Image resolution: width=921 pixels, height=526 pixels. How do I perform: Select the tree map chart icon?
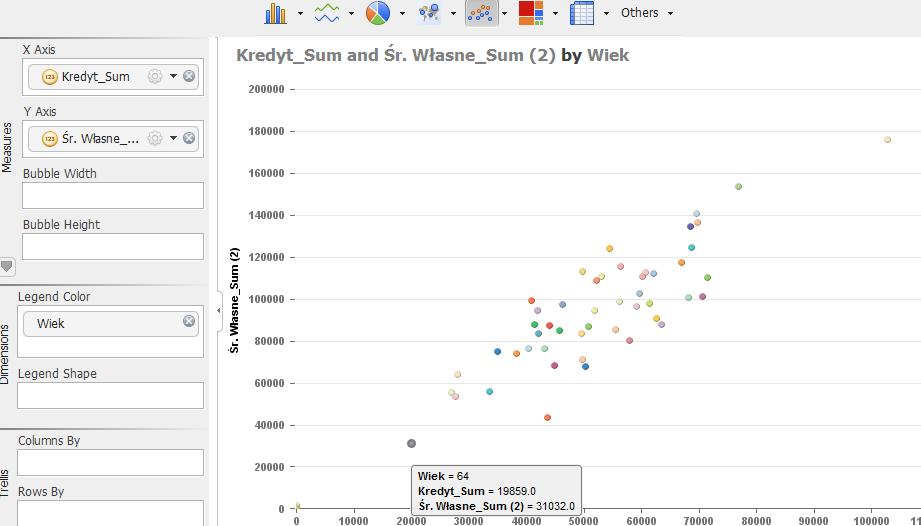point(531,13)
